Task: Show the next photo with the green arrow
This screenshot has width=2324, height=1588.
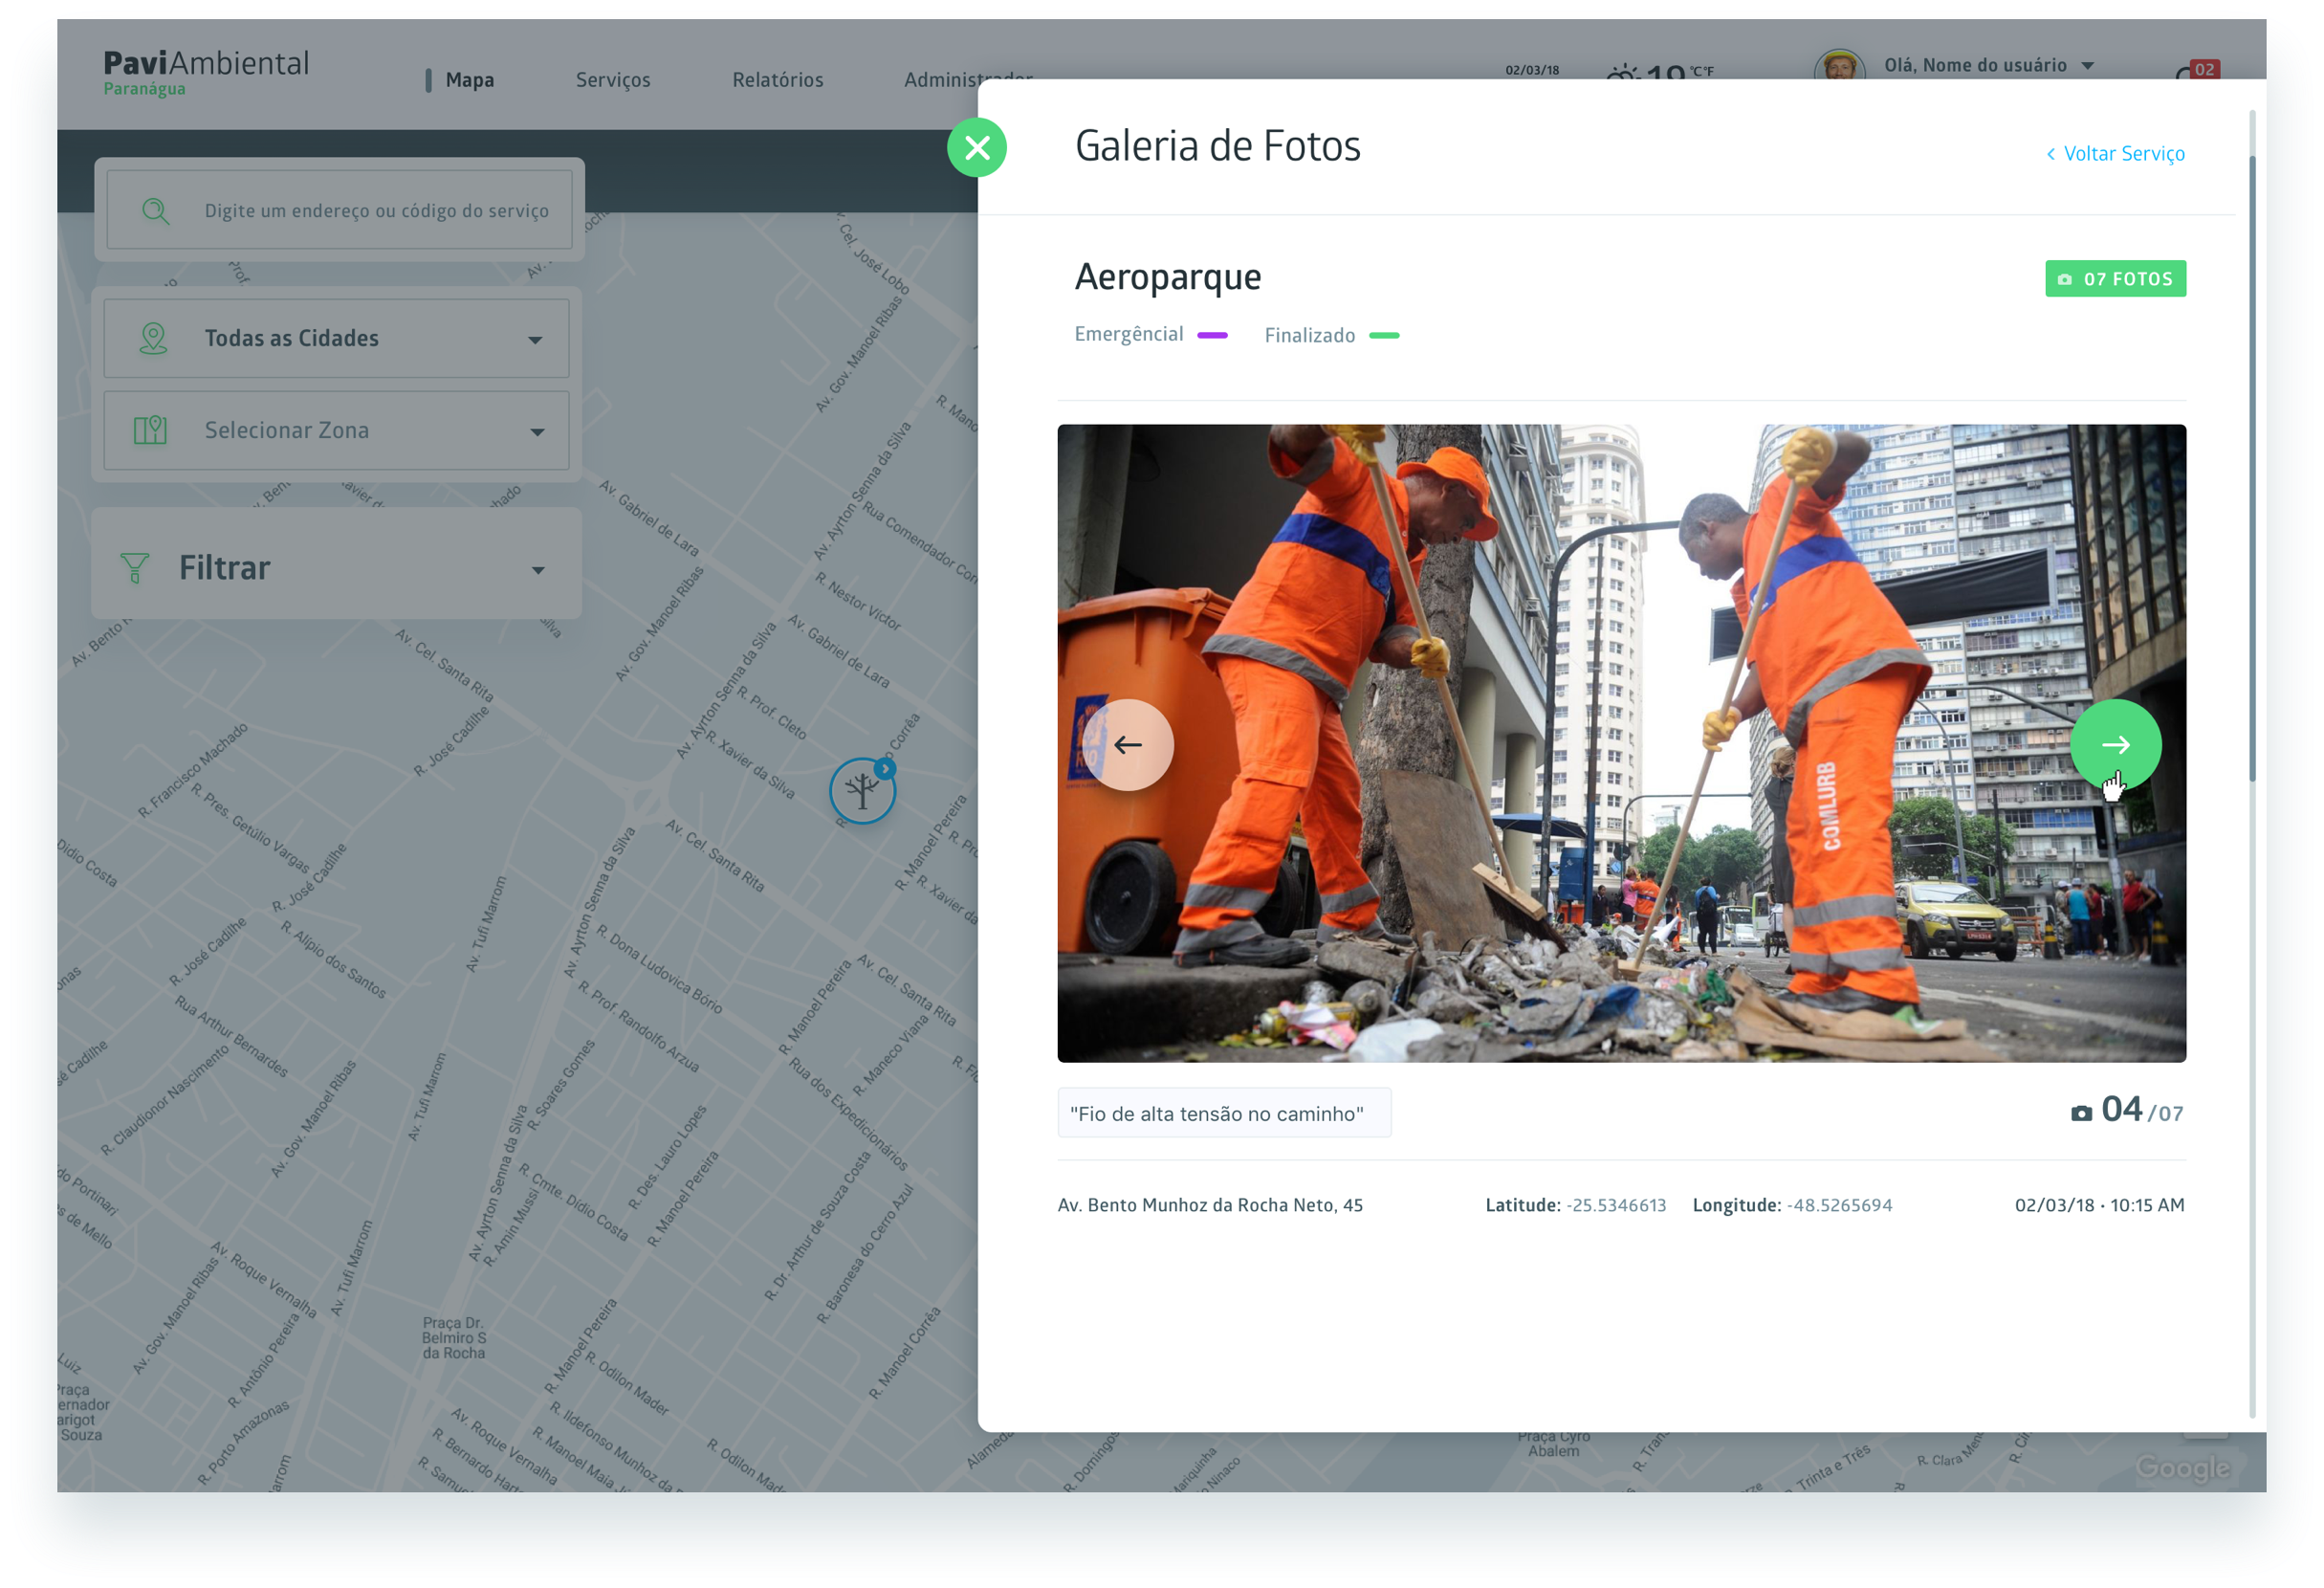Action: tap(2115, 745)
